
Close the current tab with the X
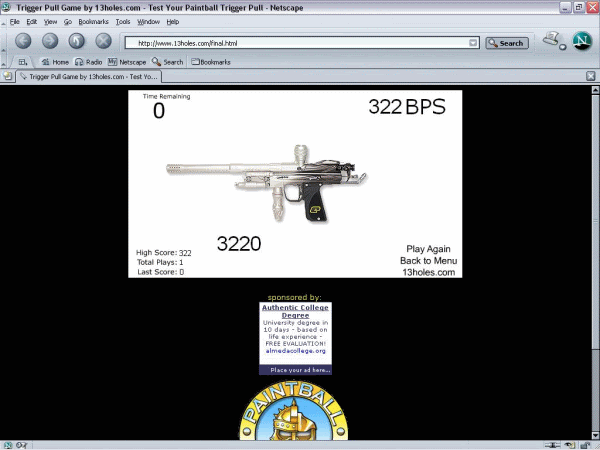click(x=590, y=76)
